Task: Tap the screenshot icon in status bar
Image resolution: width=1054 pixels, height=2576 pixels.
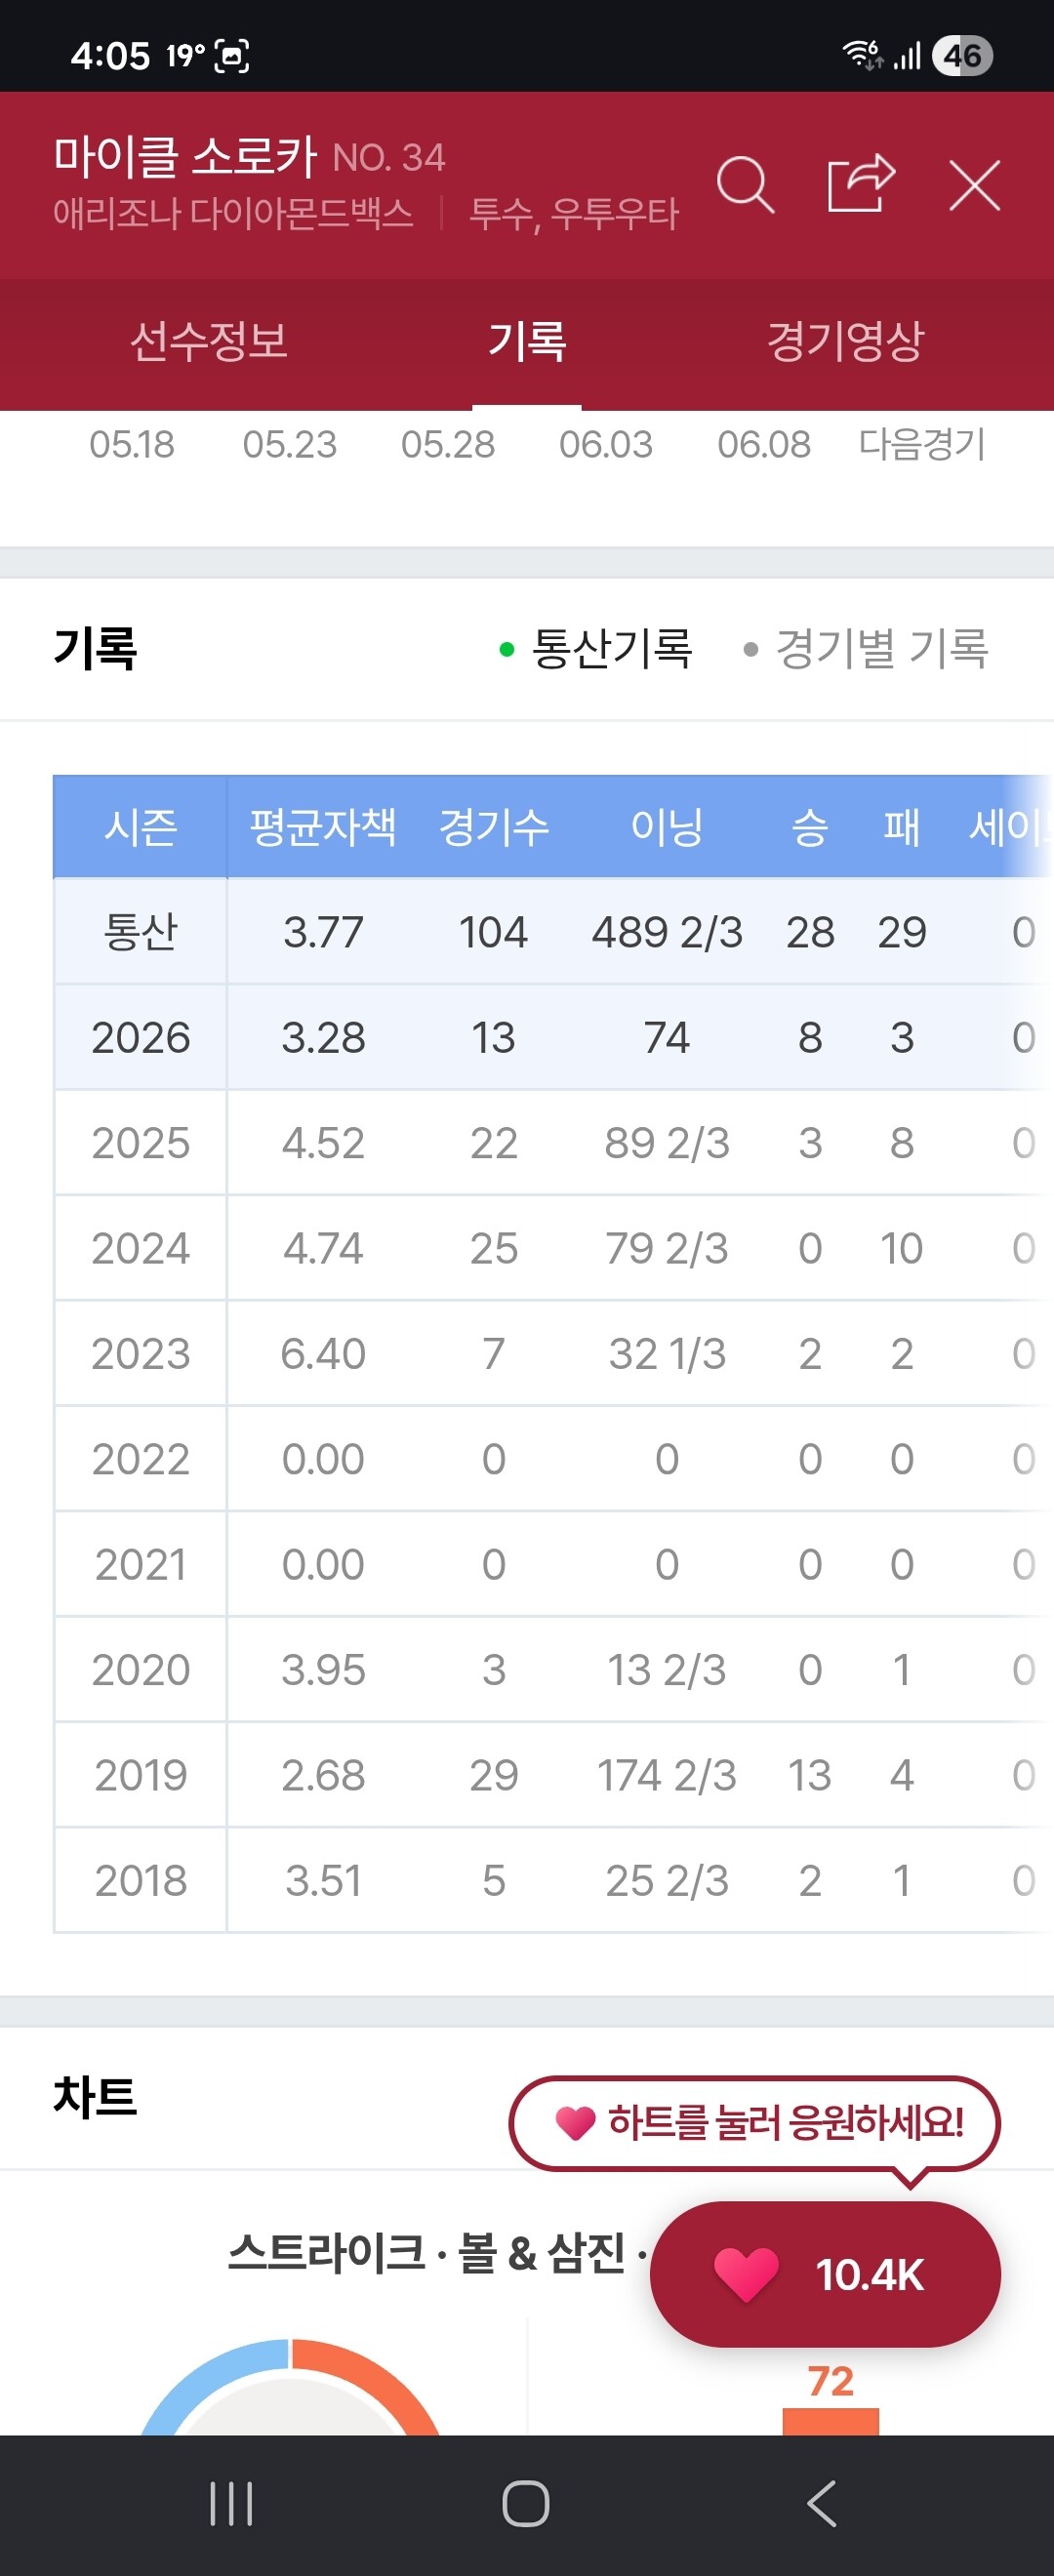Action: point(232,56)
